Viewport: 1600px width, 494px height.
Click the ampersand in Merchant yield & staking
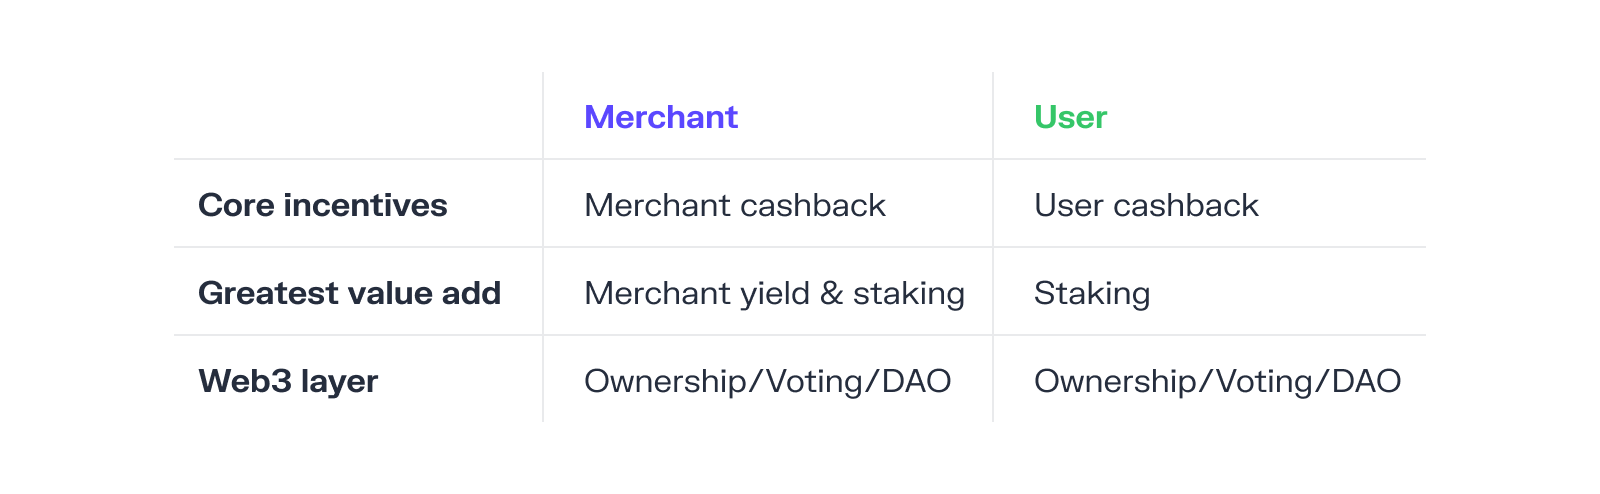point(831,293)
